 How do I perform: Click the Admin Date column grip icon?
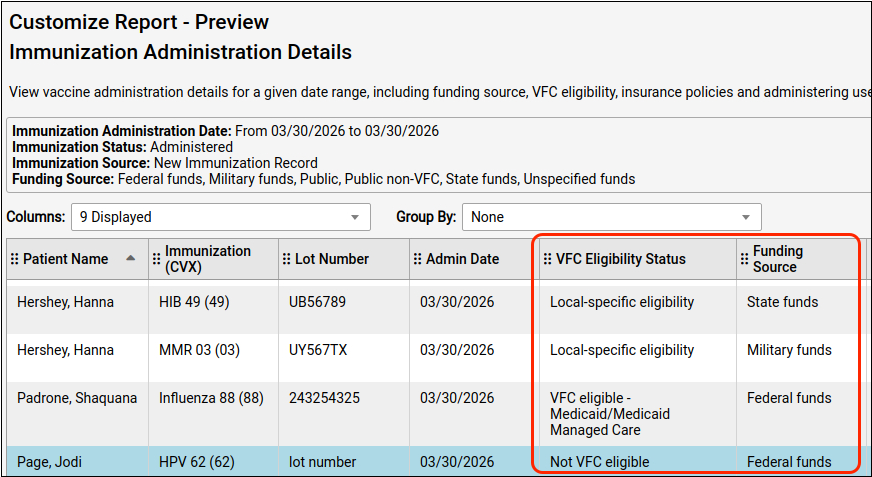click(x=417, y=259)
